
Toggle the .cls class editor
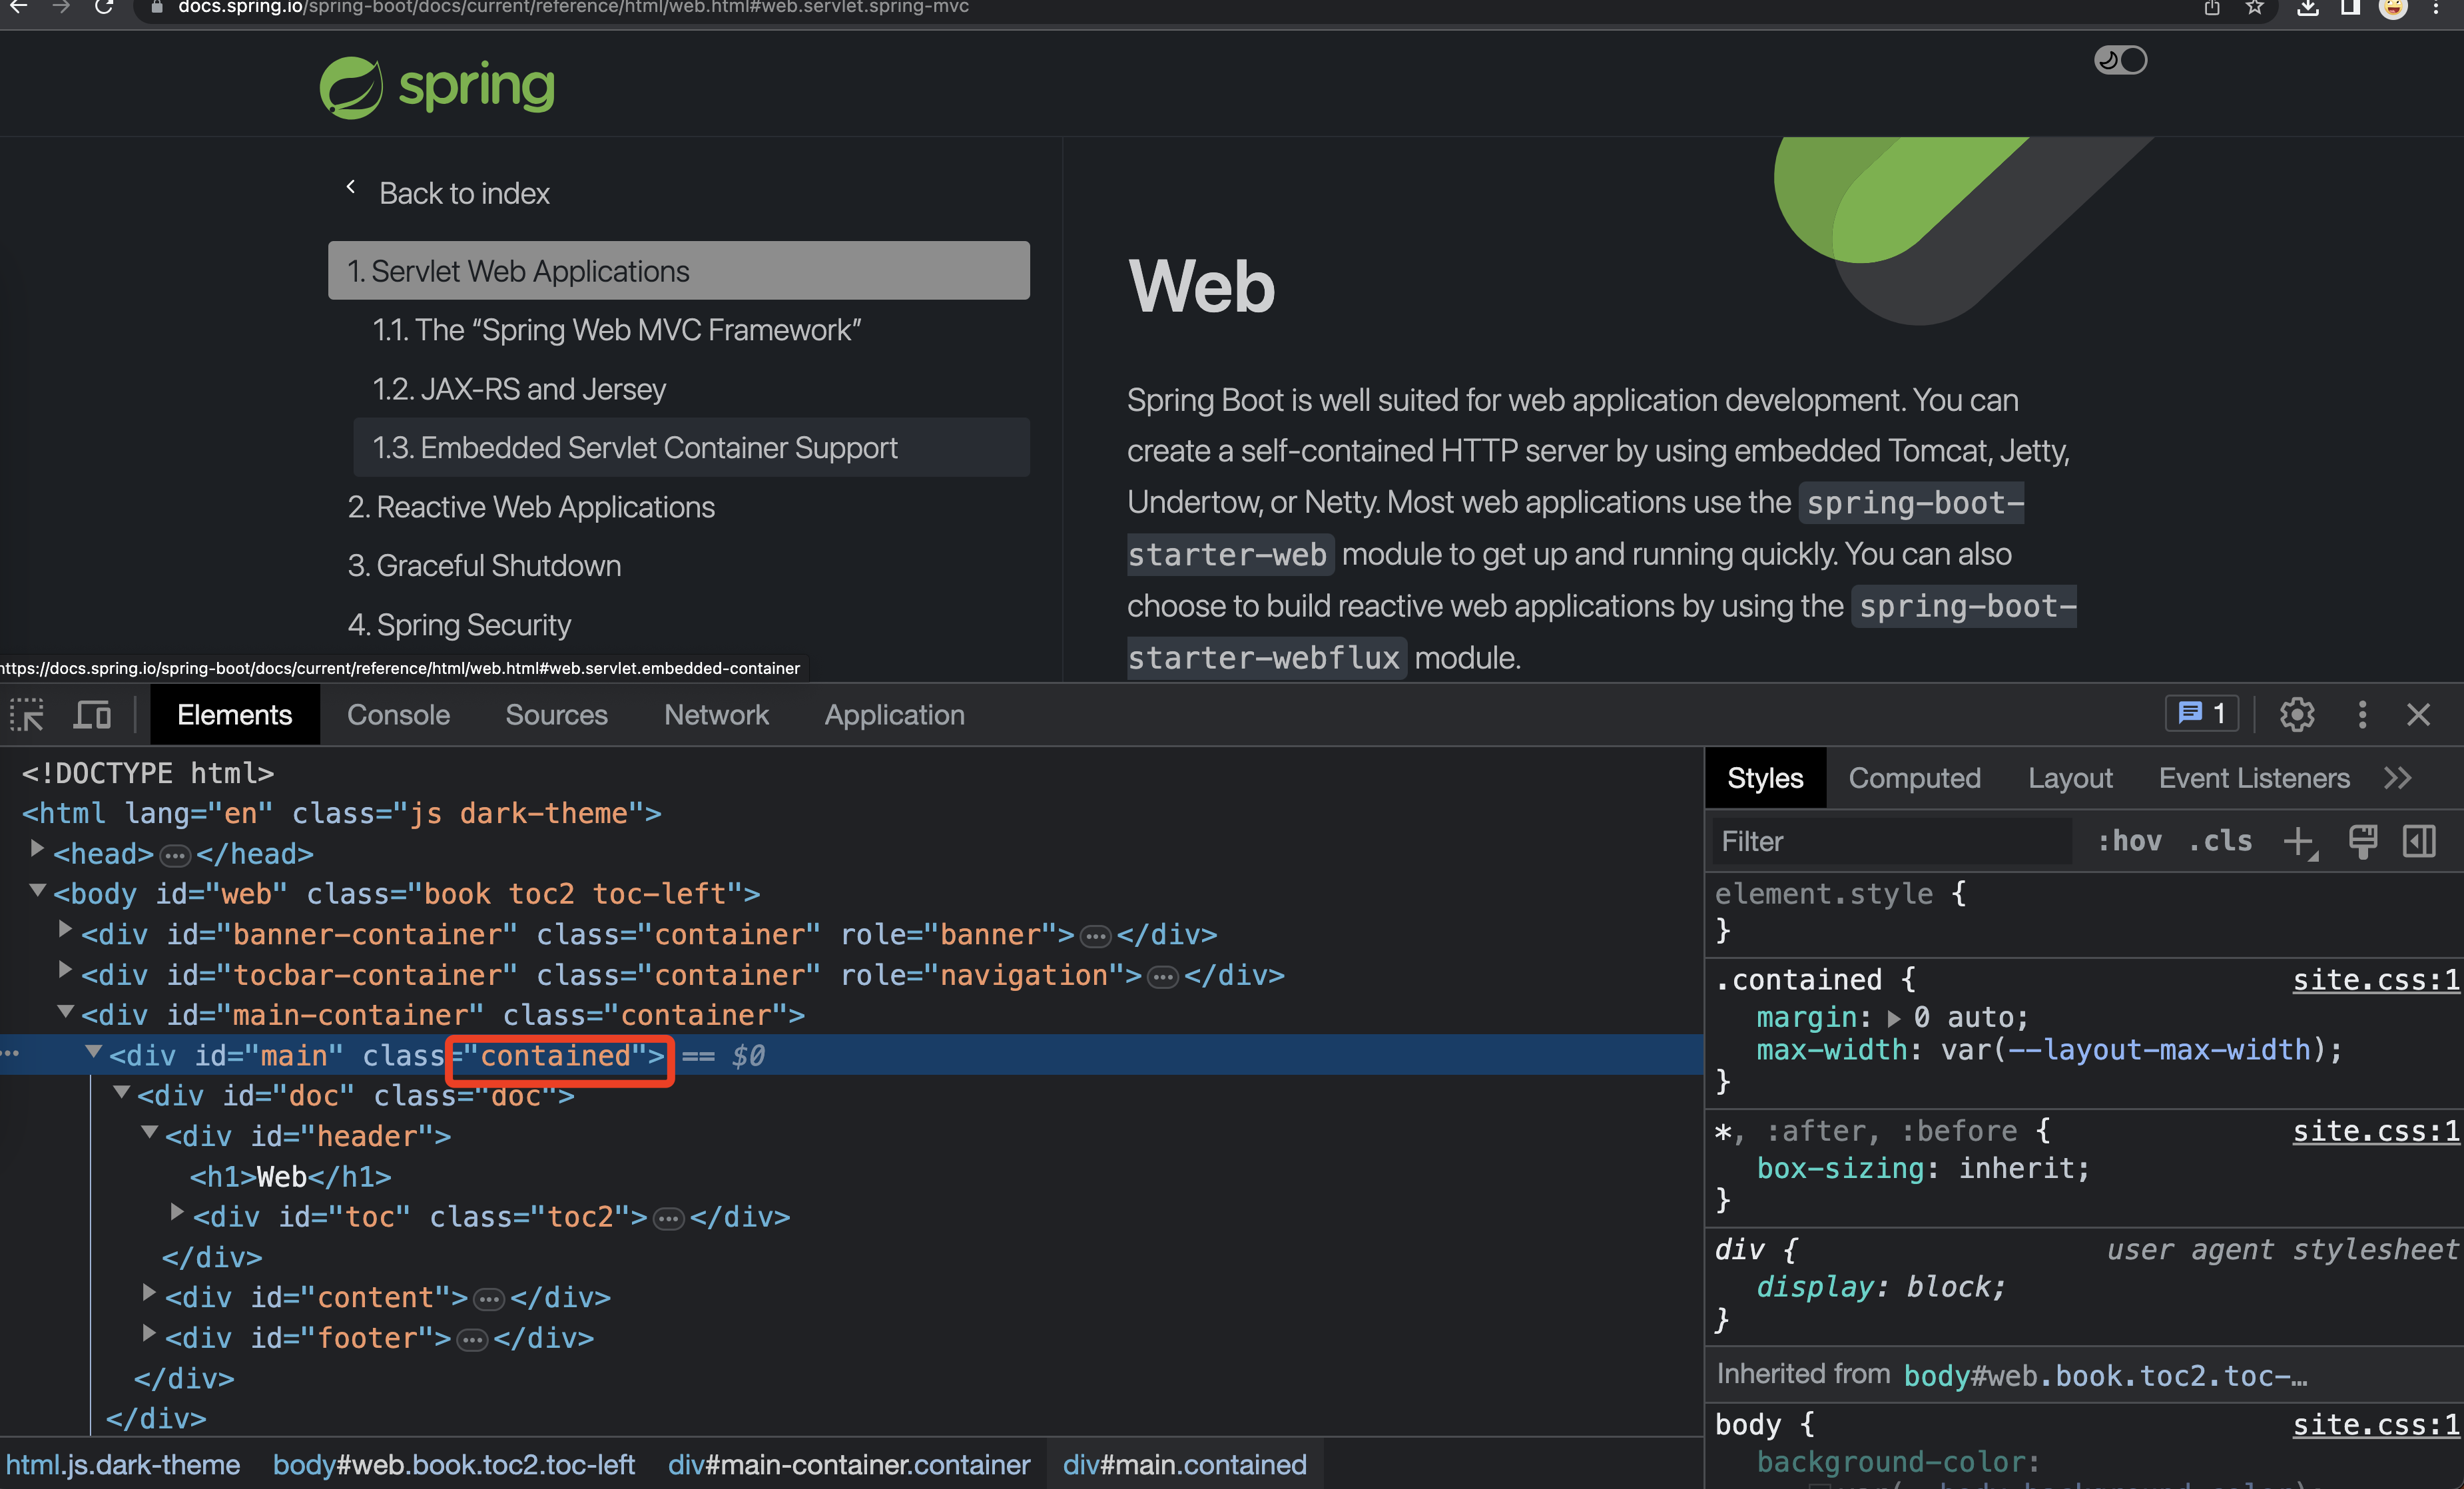pos(2220,841)
